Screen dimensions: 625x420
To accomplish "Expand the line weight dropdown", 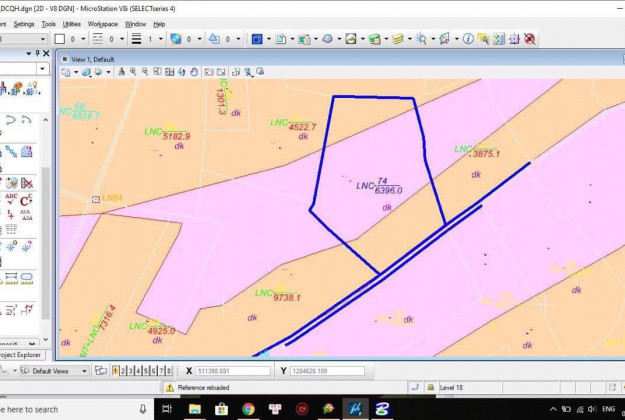I will pyautogui.click(x=160, y=39).
